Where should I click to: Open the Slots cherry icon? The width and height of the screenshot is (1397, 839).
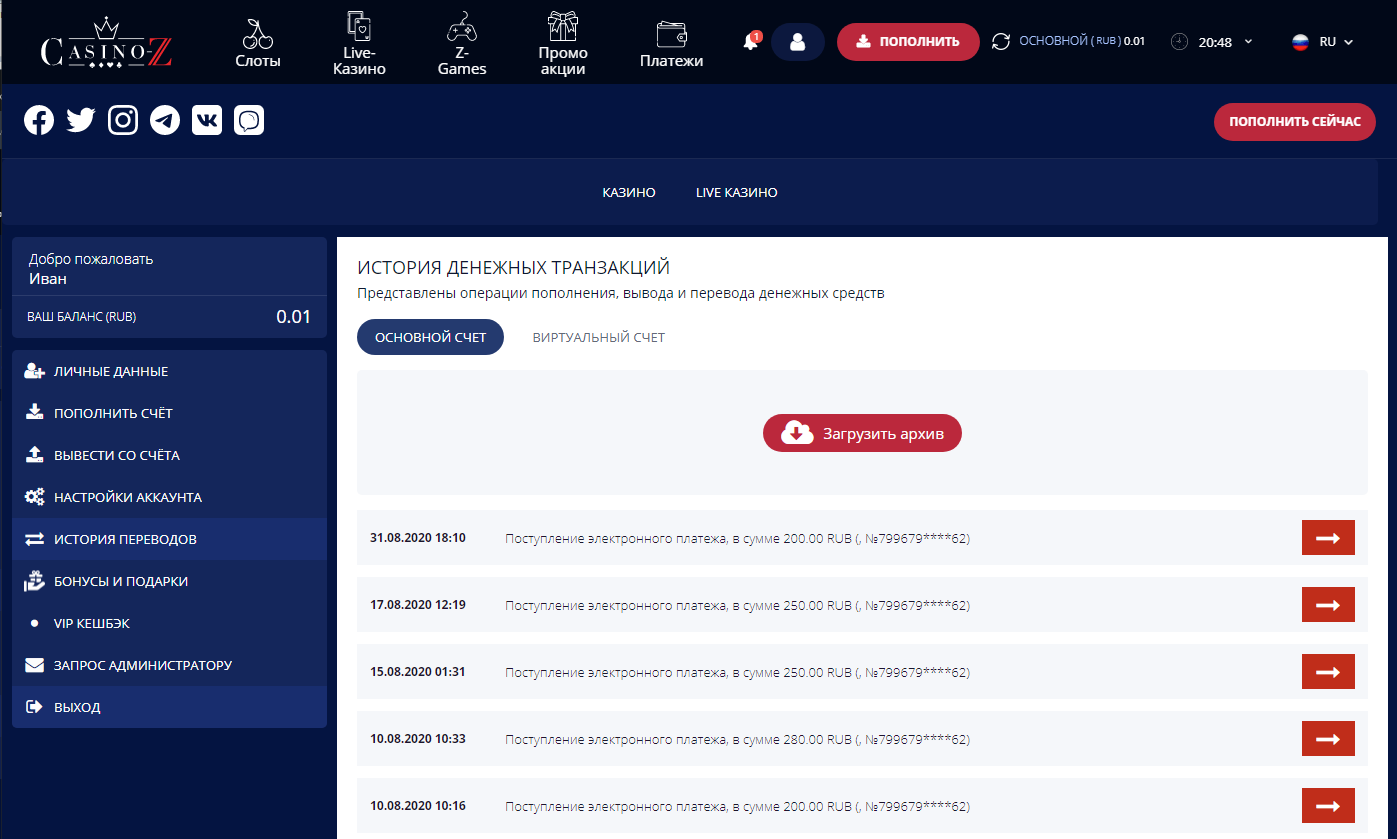[258, 33]
